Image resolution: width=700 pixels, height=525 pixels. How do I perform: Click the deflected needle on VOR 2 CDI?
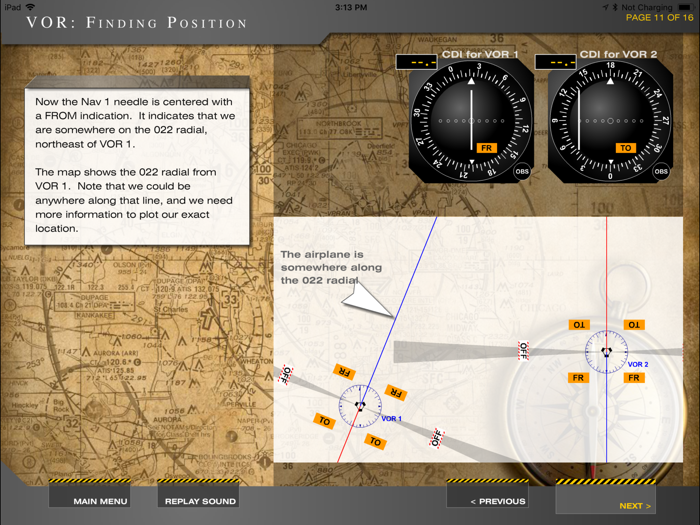click(579, 120)
